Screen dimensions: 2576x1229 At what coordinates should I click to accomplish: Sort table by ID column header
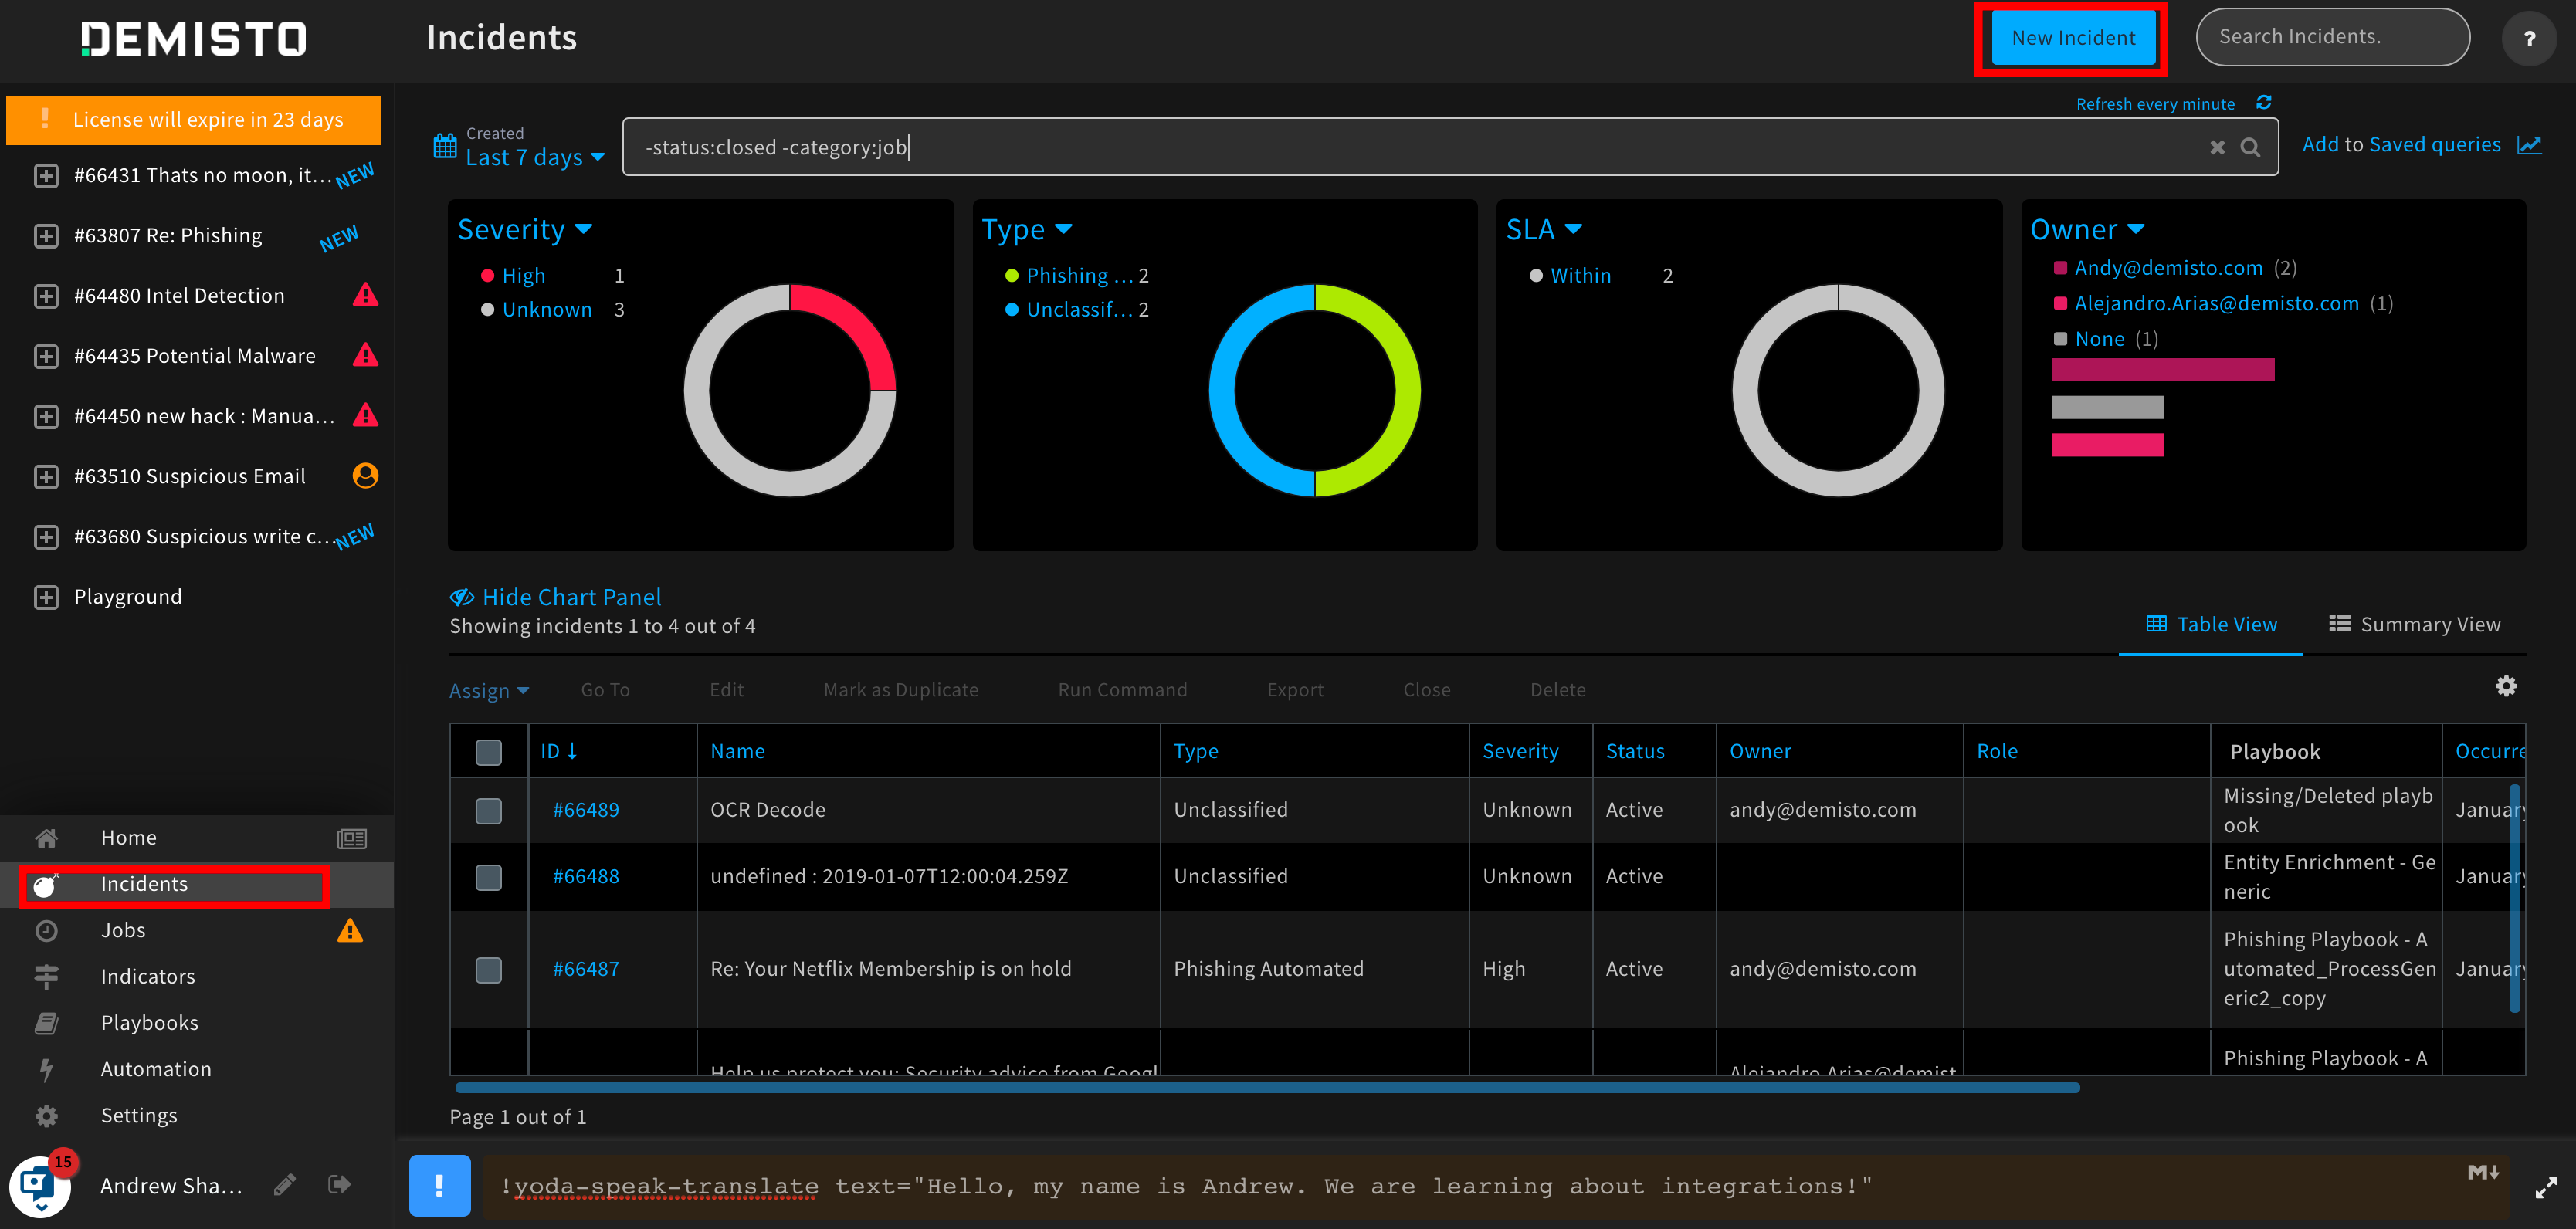click(x=559, y=751)
